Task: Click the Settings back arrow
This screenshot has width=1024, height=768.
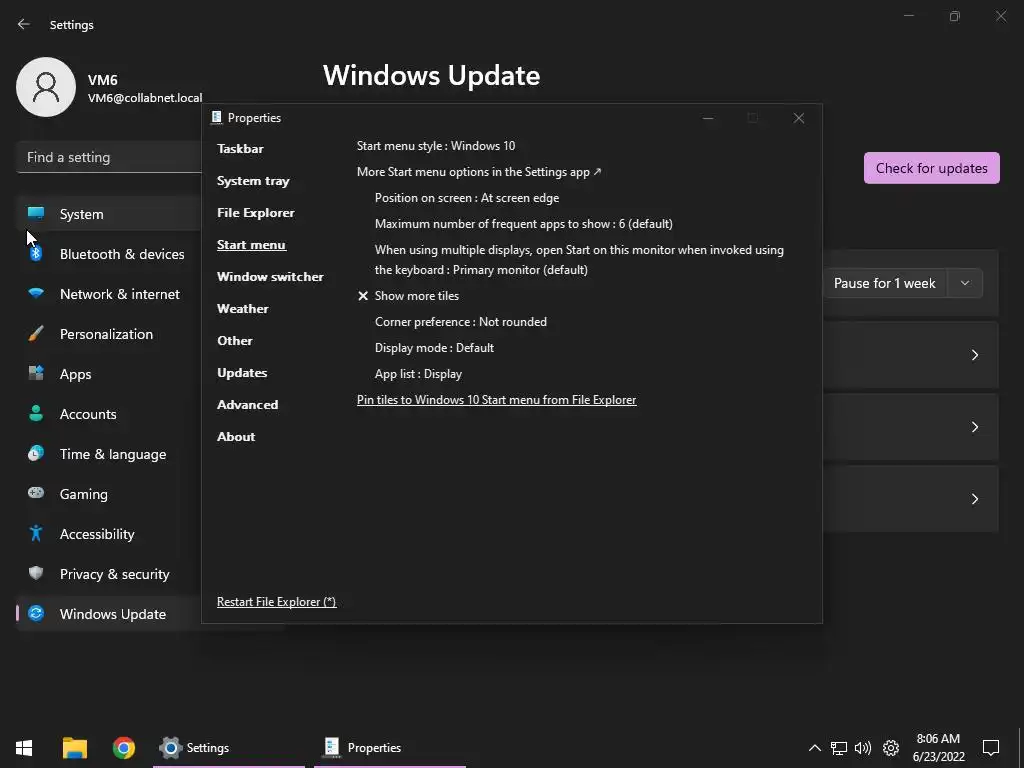Action: 24,24
